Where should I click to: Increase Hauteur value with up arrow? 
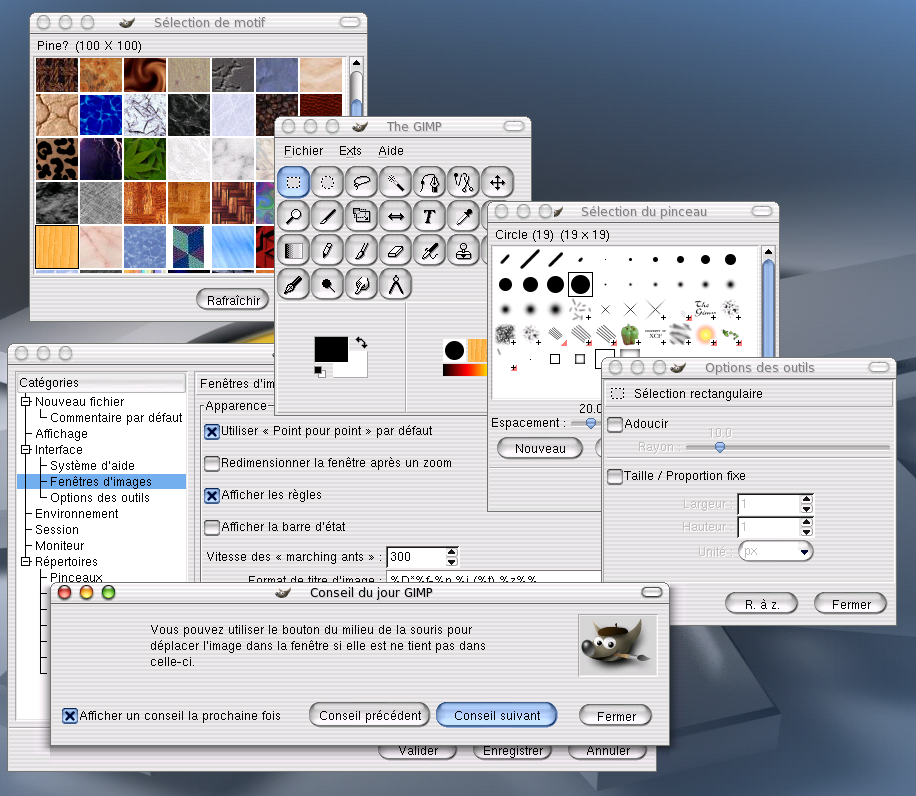coord(806,522)
